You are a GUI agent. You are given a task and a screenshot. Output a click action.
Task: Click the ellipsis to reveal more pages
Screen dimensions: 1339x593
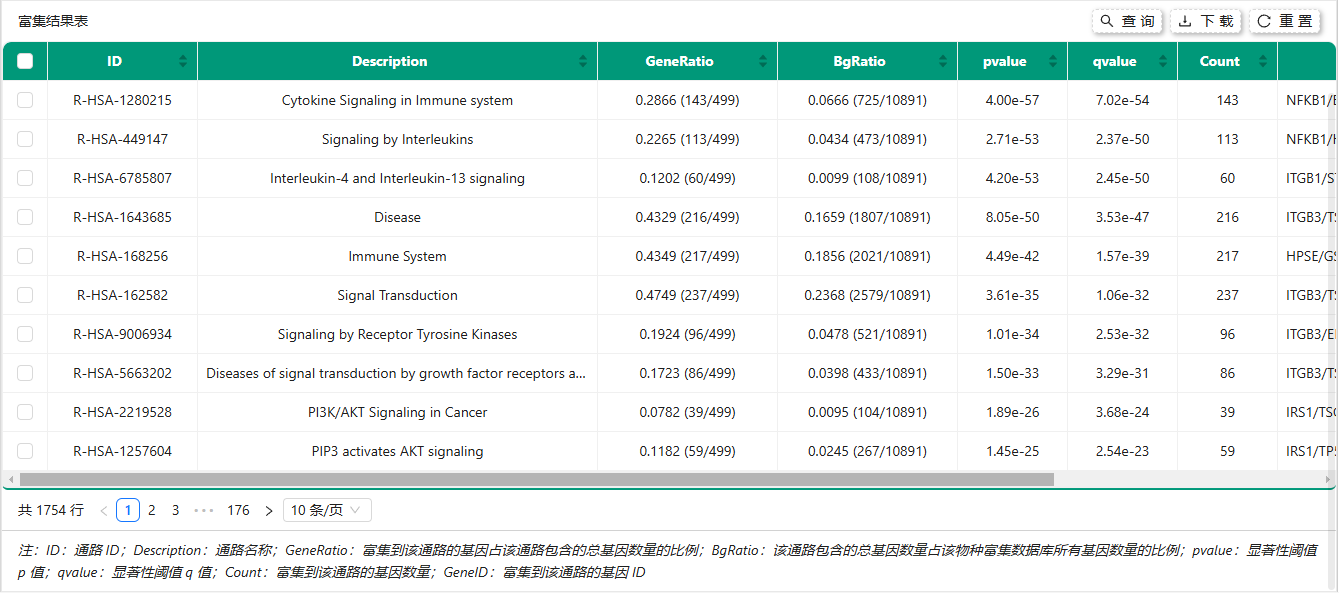pyautogui.click(x=205, y=510)
